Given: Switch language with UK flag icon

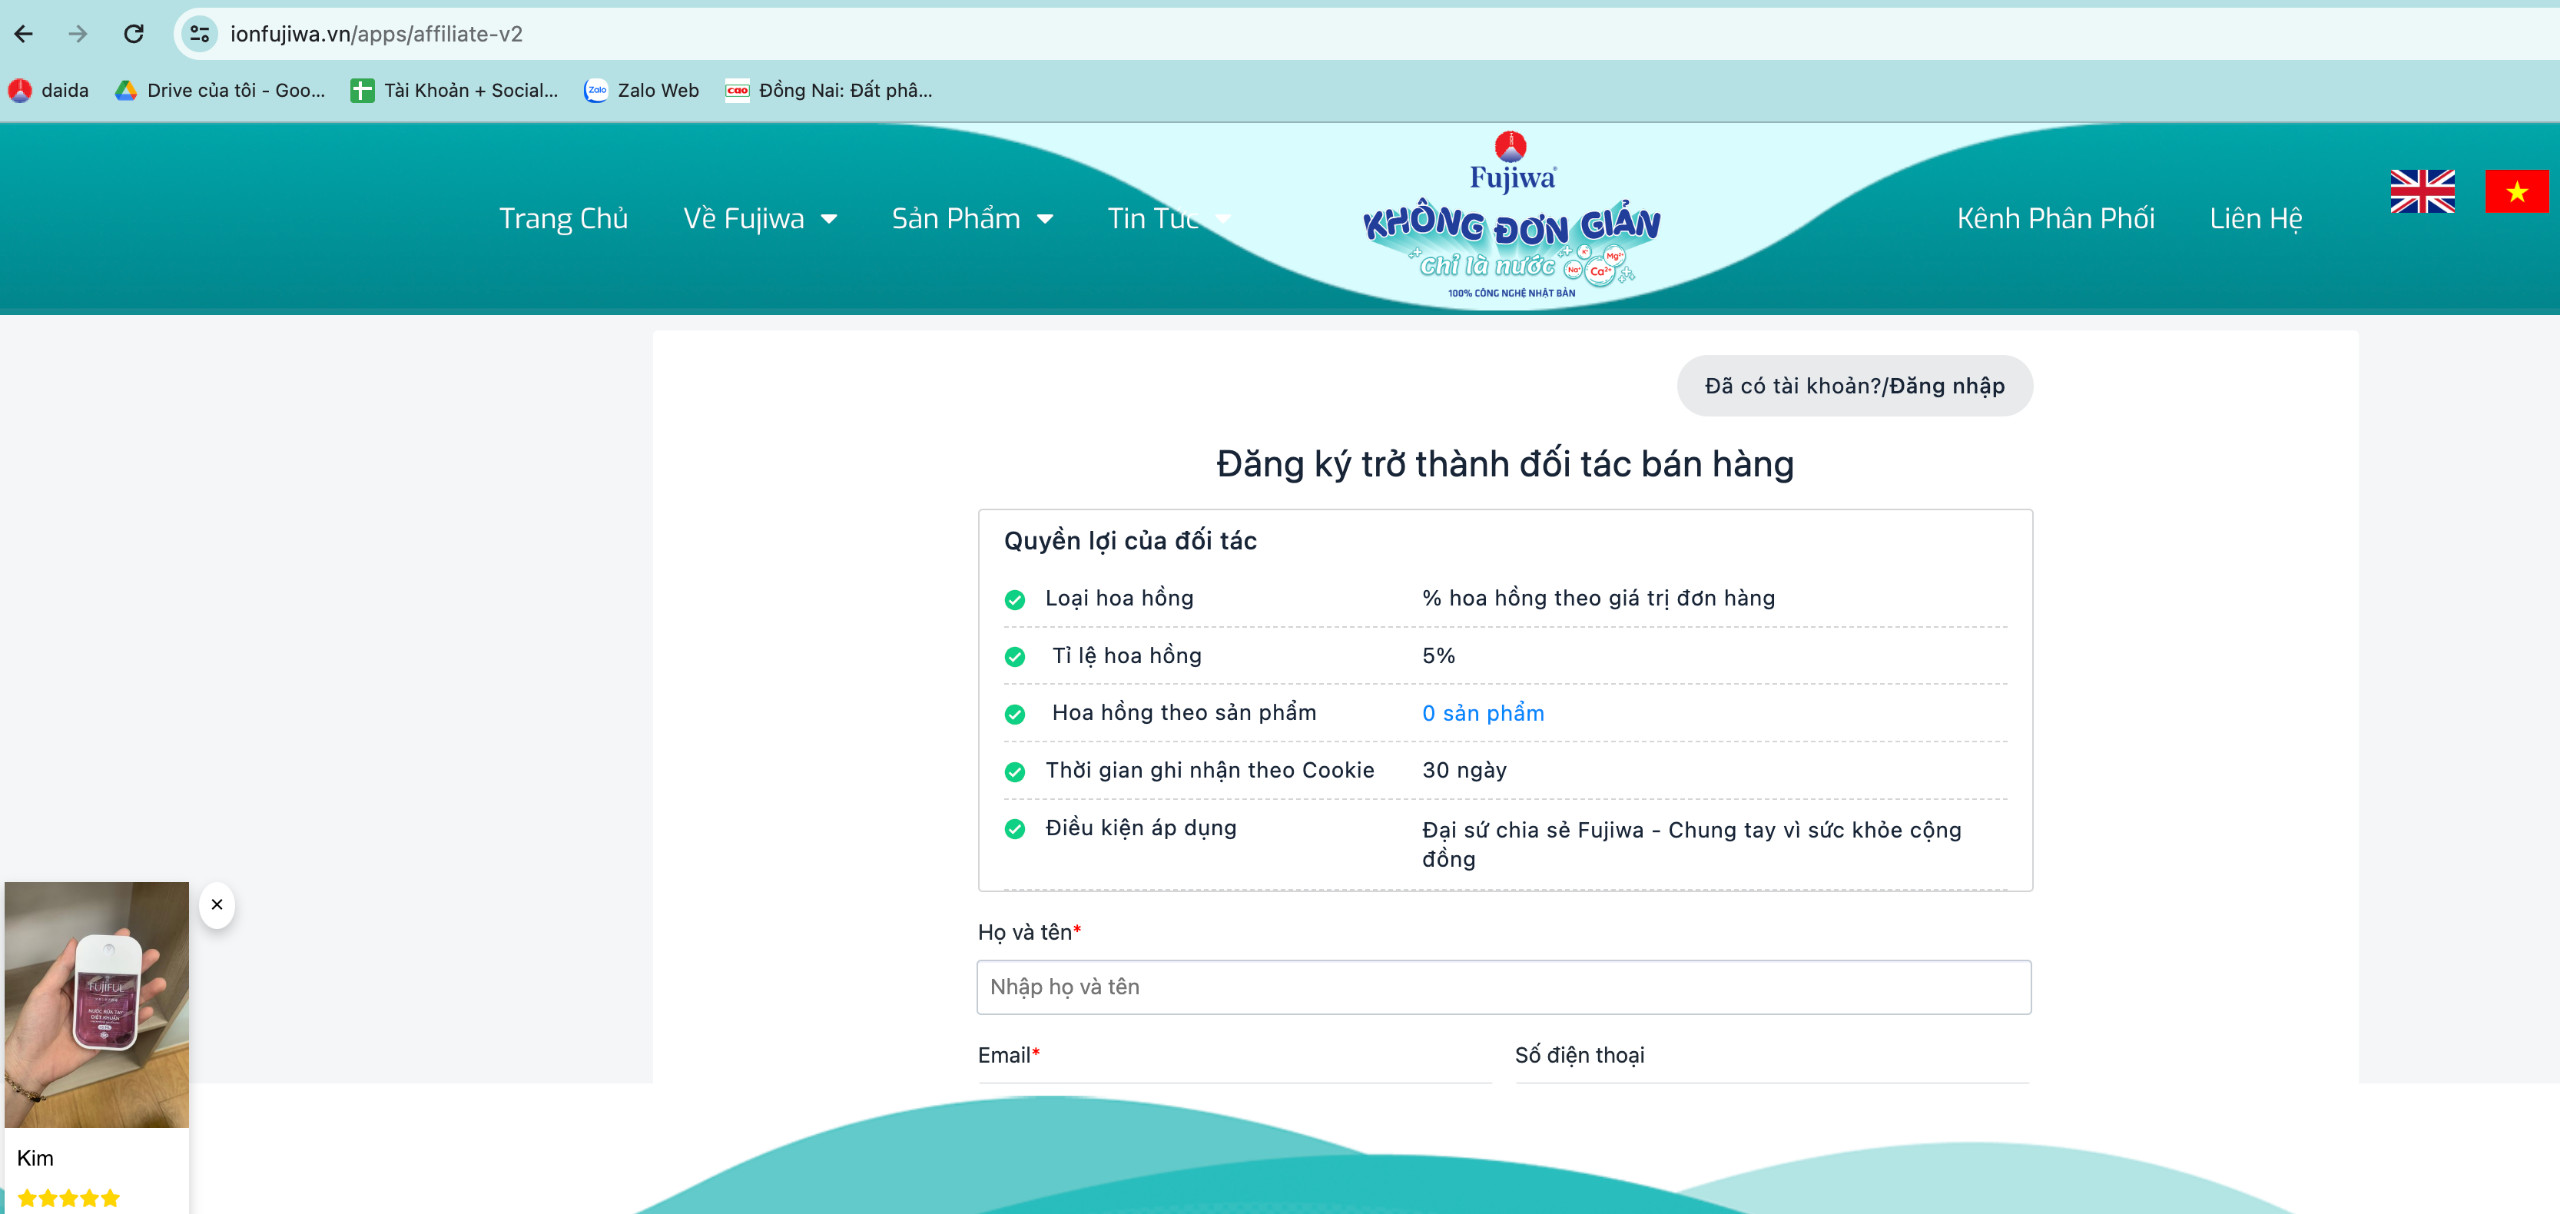Looking at the screenshot, I should pos(2422,191).
